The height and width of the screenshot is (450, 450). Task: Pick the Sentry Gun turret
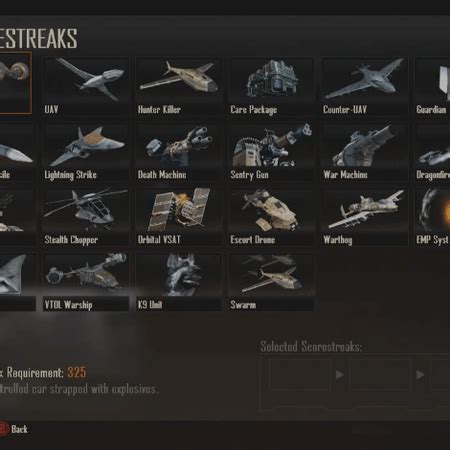point(271,153)
